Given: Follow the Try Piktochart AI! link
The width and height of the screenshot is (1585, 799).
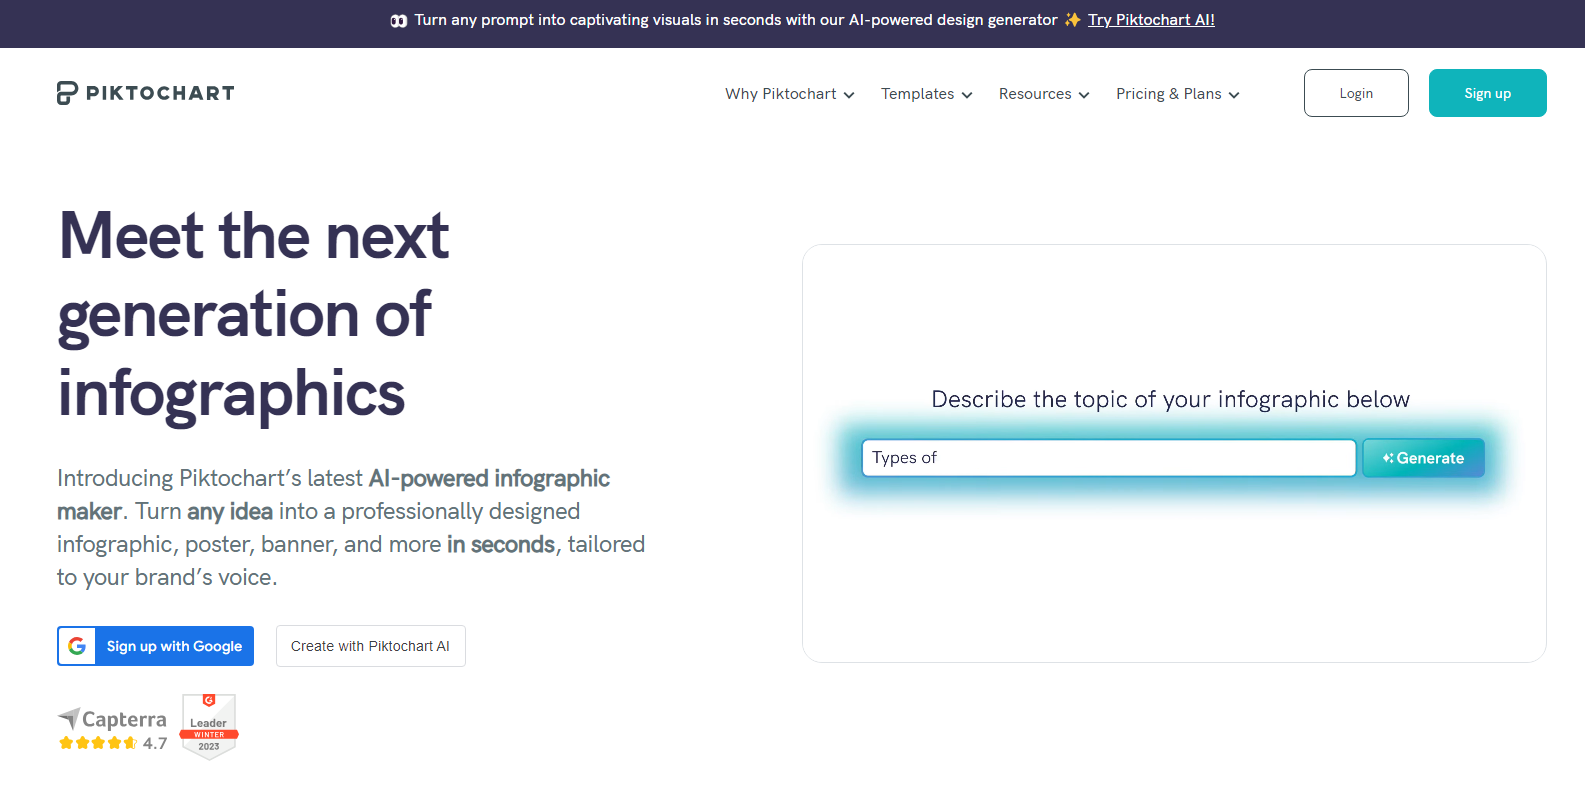Looking at the screenshot, I should tap(1151, 20).
